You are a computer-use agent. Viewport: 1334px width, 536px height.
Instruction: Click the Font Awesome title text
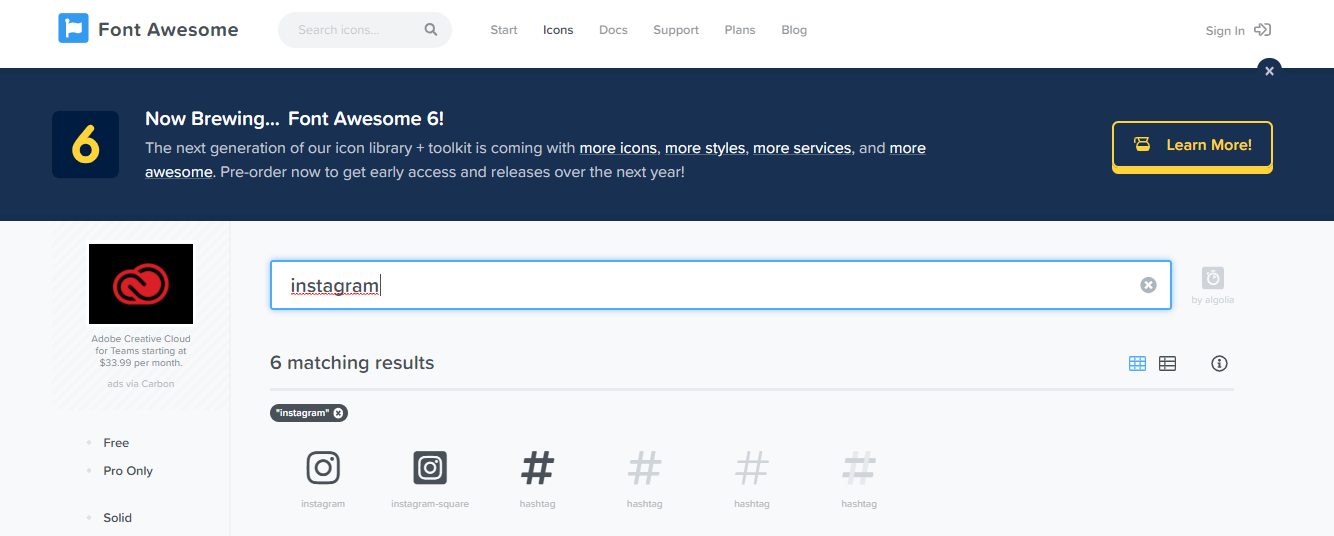(x=168, y=29)
